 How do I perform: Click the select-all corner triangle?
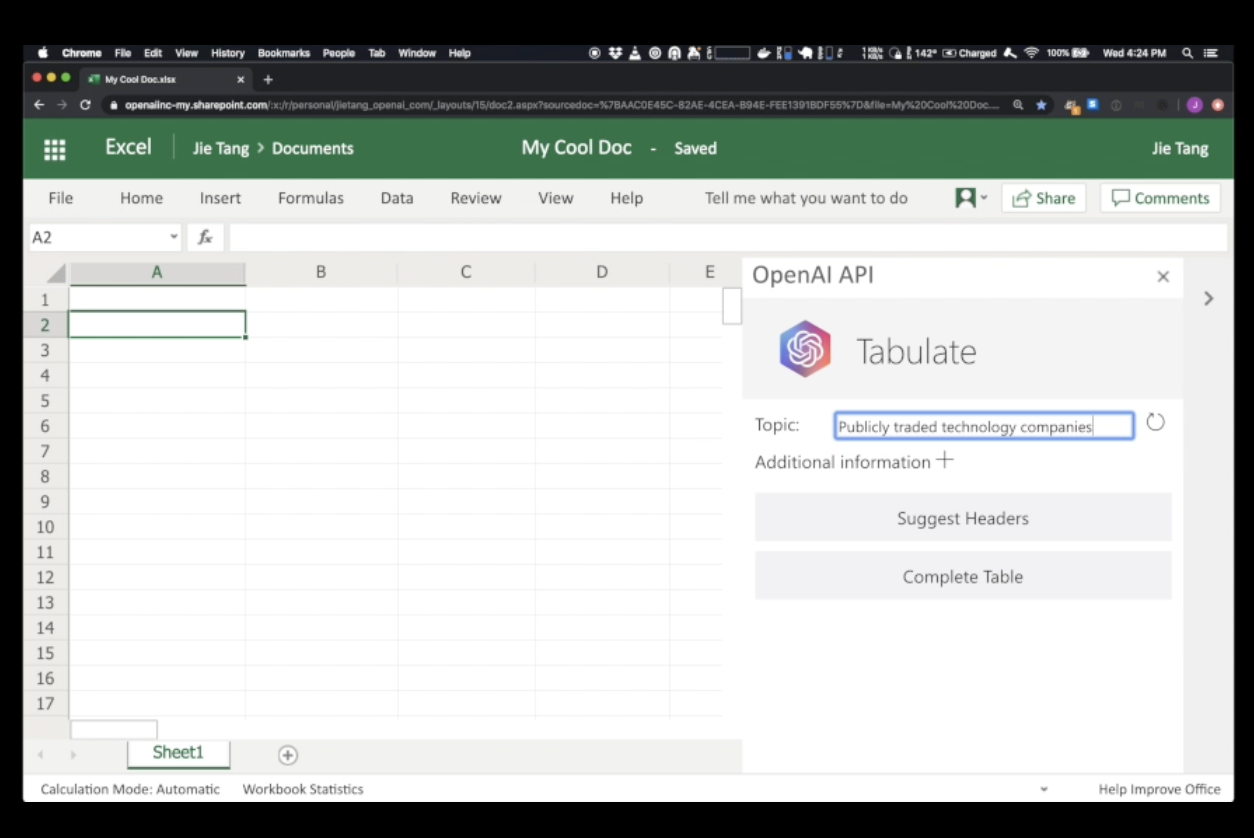tap(55, 273)
